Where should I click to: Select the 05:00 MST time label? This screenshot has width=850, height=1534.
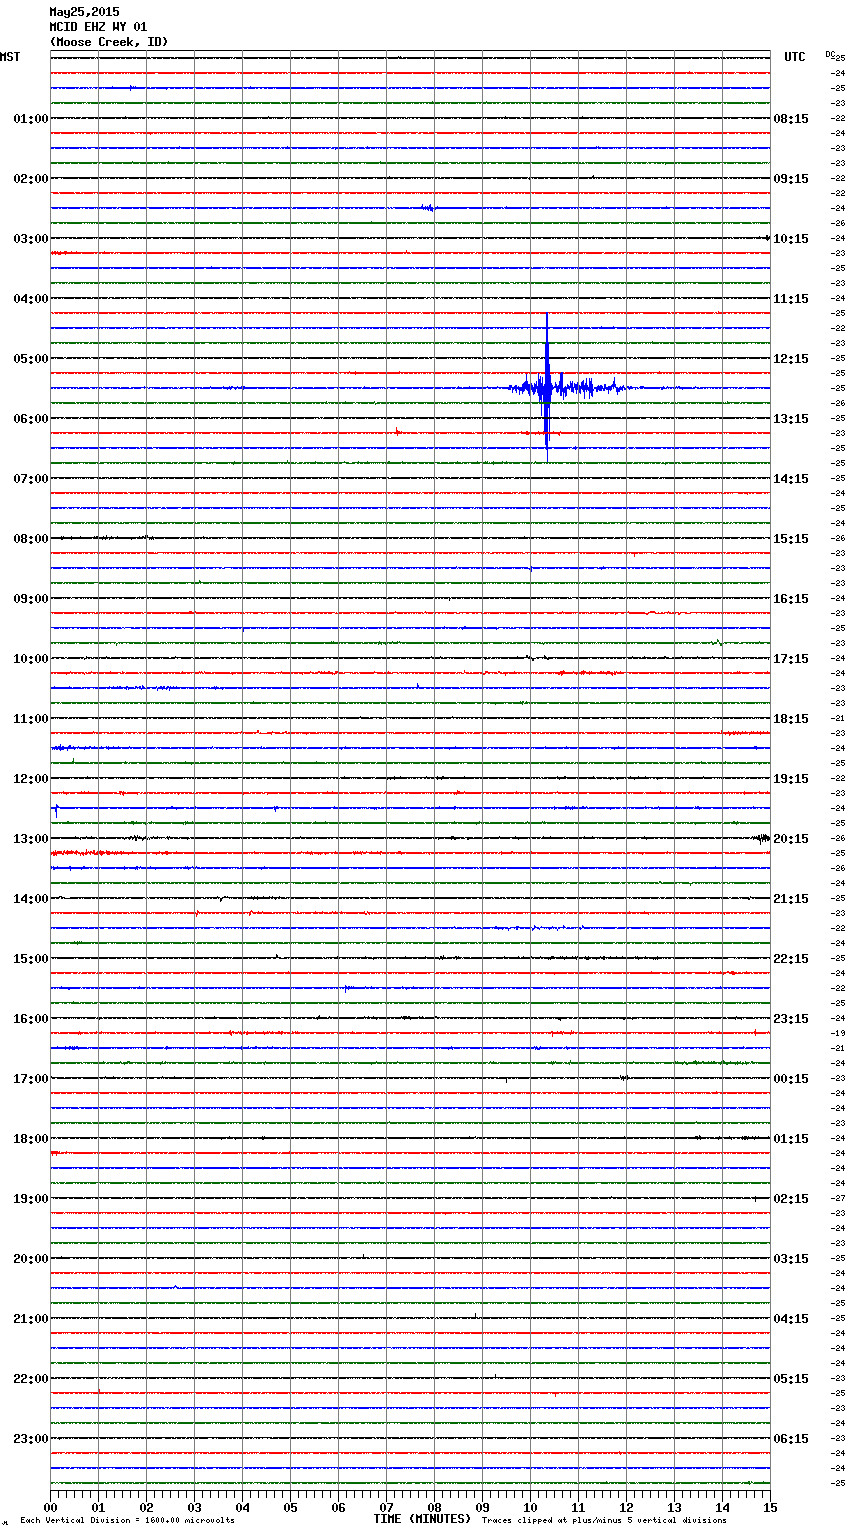click(x=31, y=359)
